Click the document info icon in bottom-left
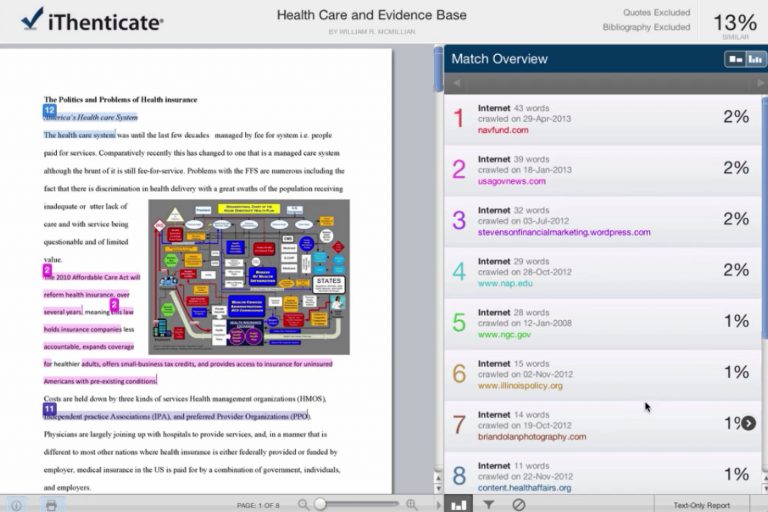This screenshot has height=512, width=768. (15, 505)
